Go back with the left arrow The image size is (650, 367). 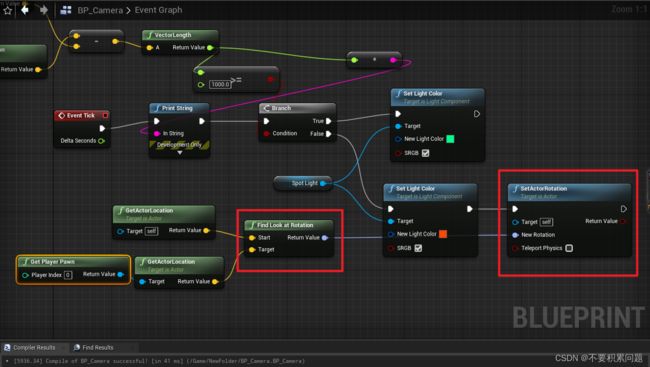click(25, 10)
